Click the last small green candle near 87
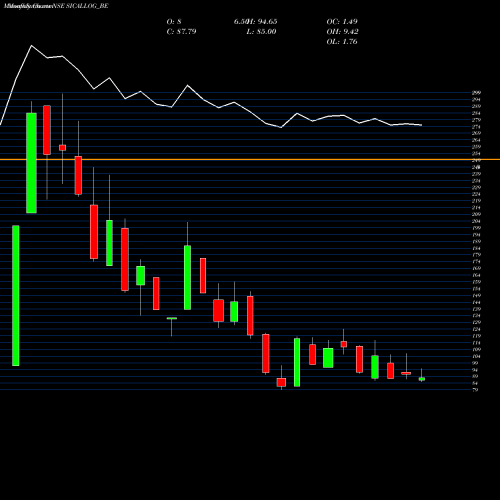 422,379
